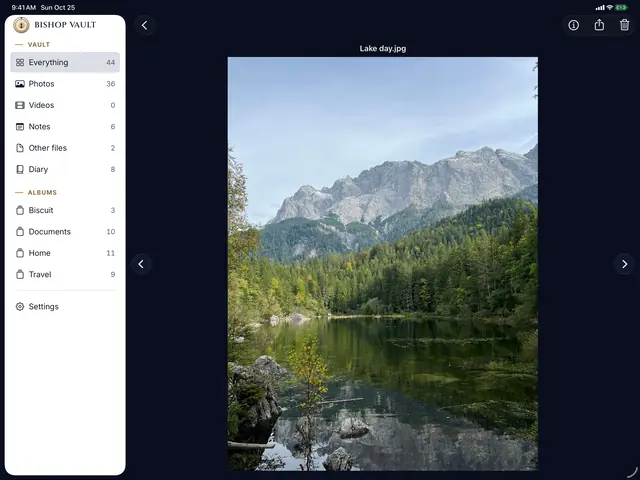This screenshot has height=480, width=640.
Task: Click the Everything grid icon
Action: pyautogui.click(x=20, y=62)
